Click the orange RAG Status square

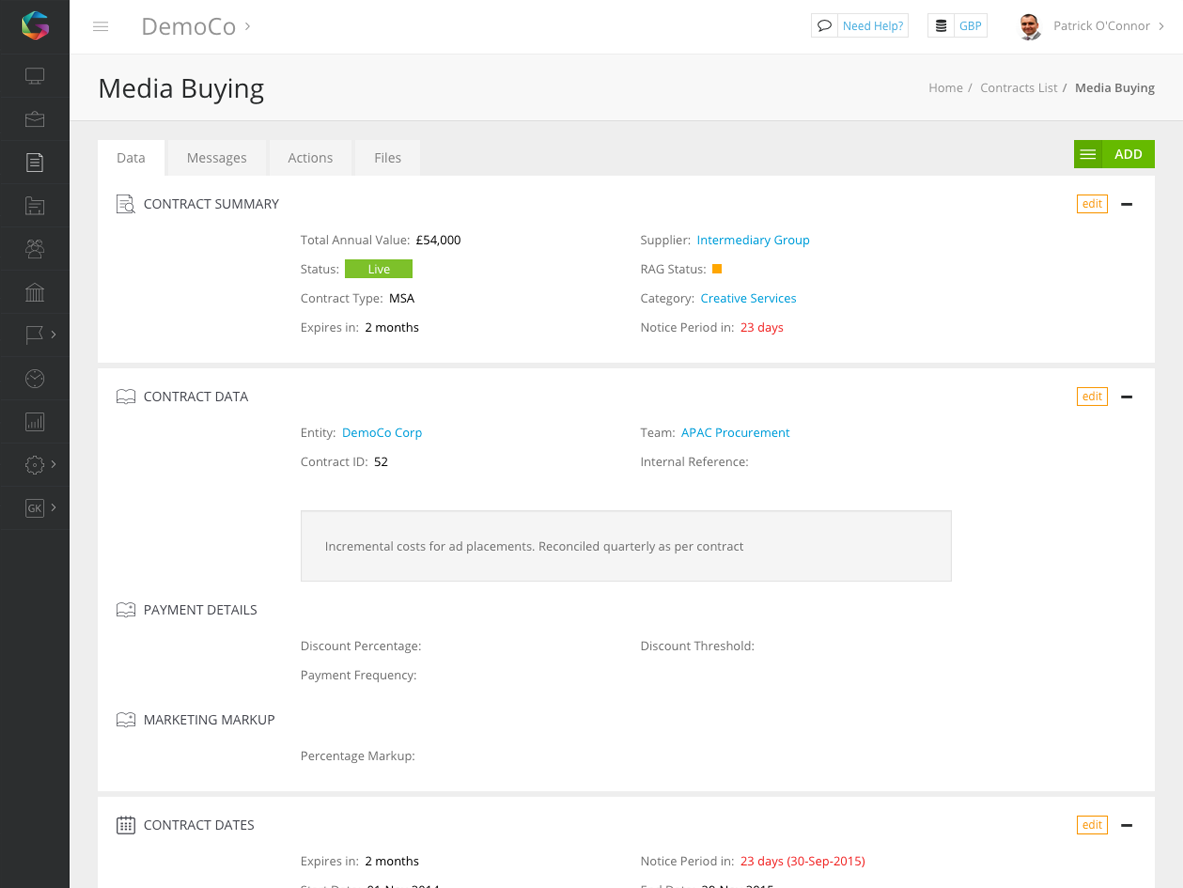pyautogui.click(x=717, y=269)
